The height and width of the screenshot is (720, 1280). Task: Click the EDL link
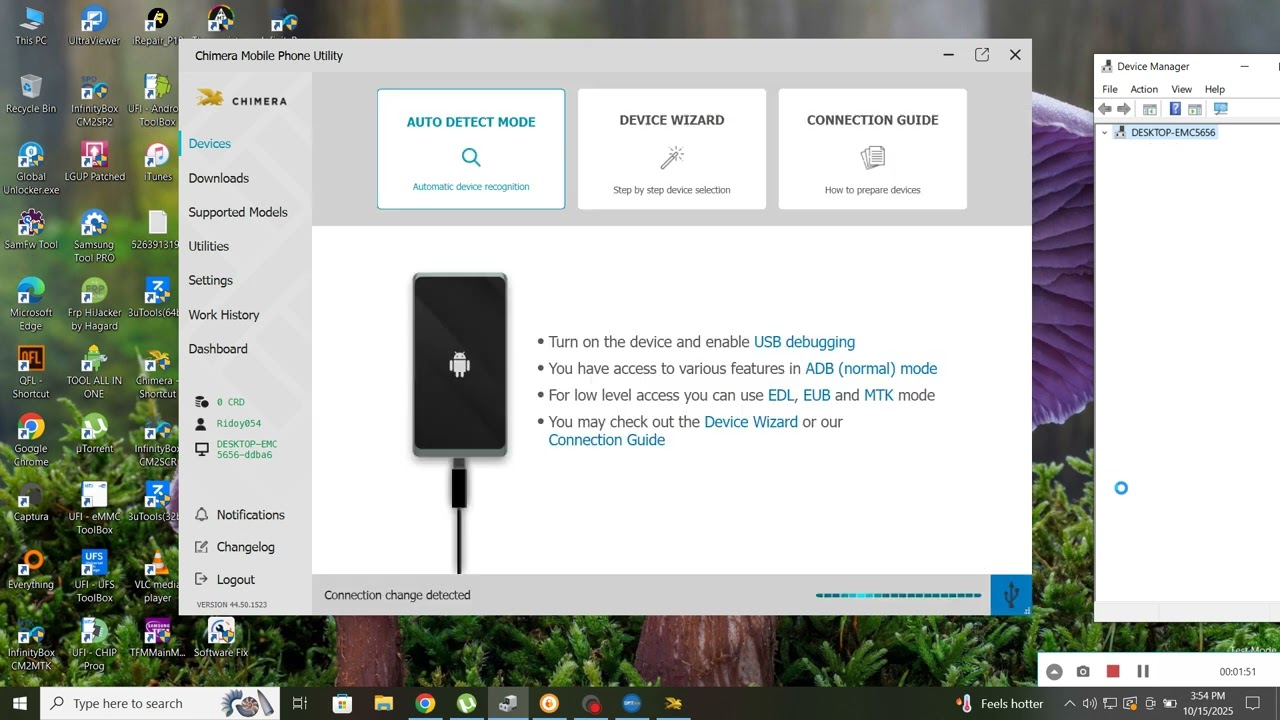[781, 395]
